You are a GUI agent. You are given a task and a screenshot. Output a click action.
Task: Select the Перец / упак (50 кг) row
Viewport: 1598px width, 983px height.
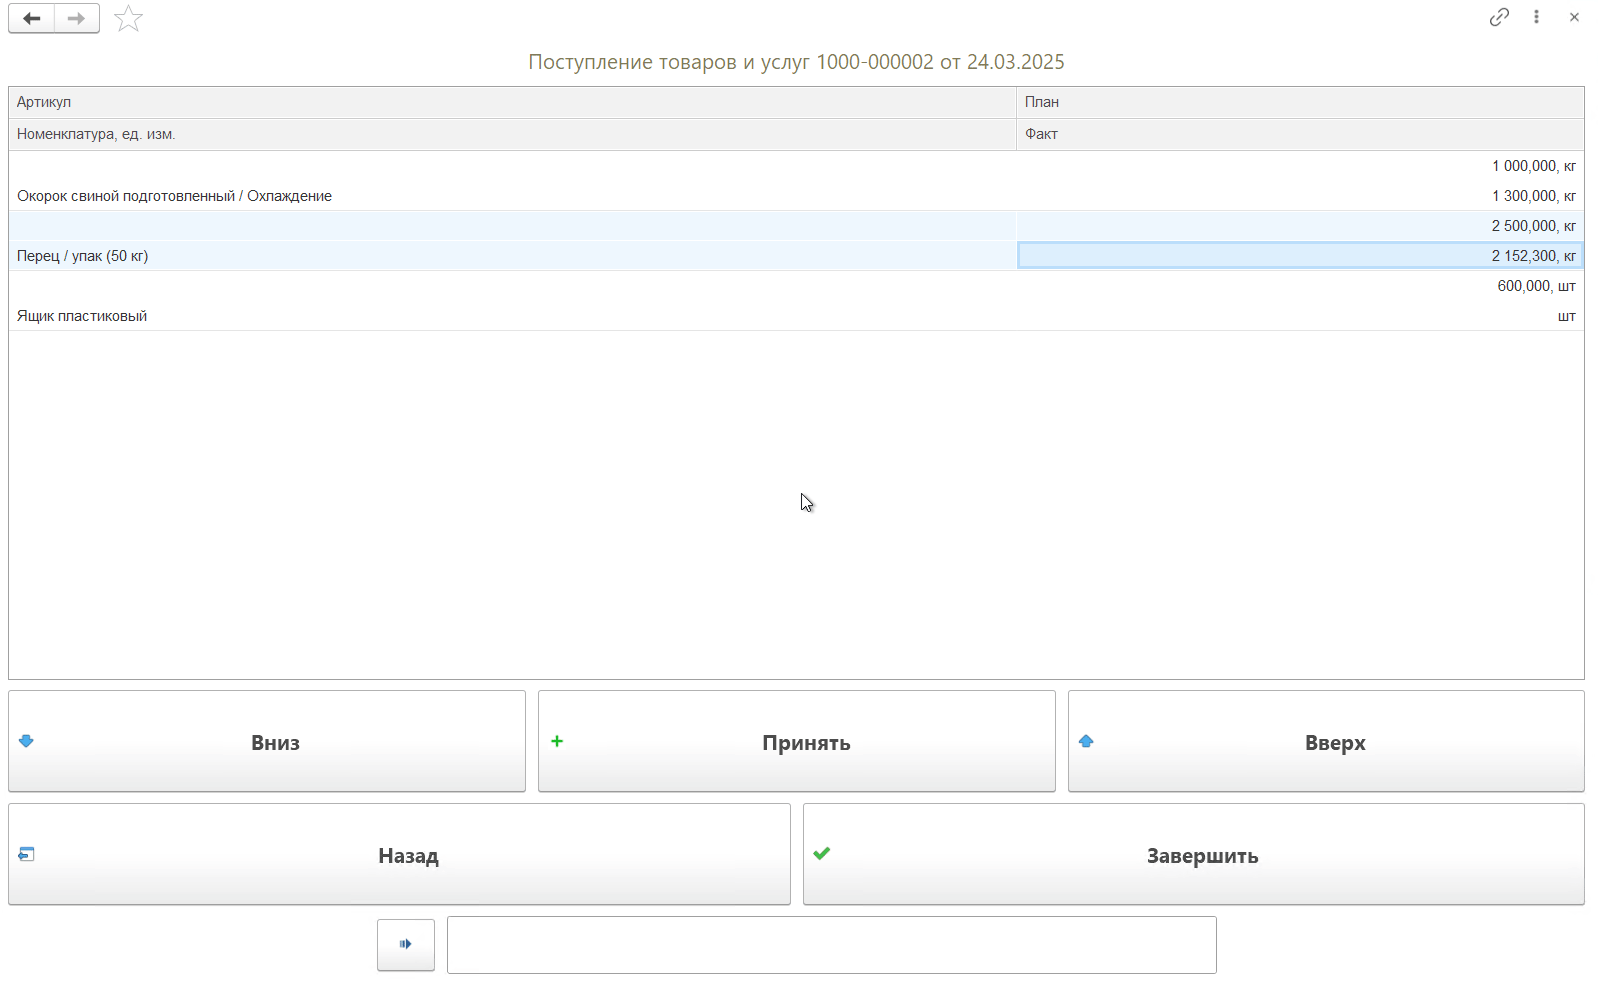click(82, 256)
